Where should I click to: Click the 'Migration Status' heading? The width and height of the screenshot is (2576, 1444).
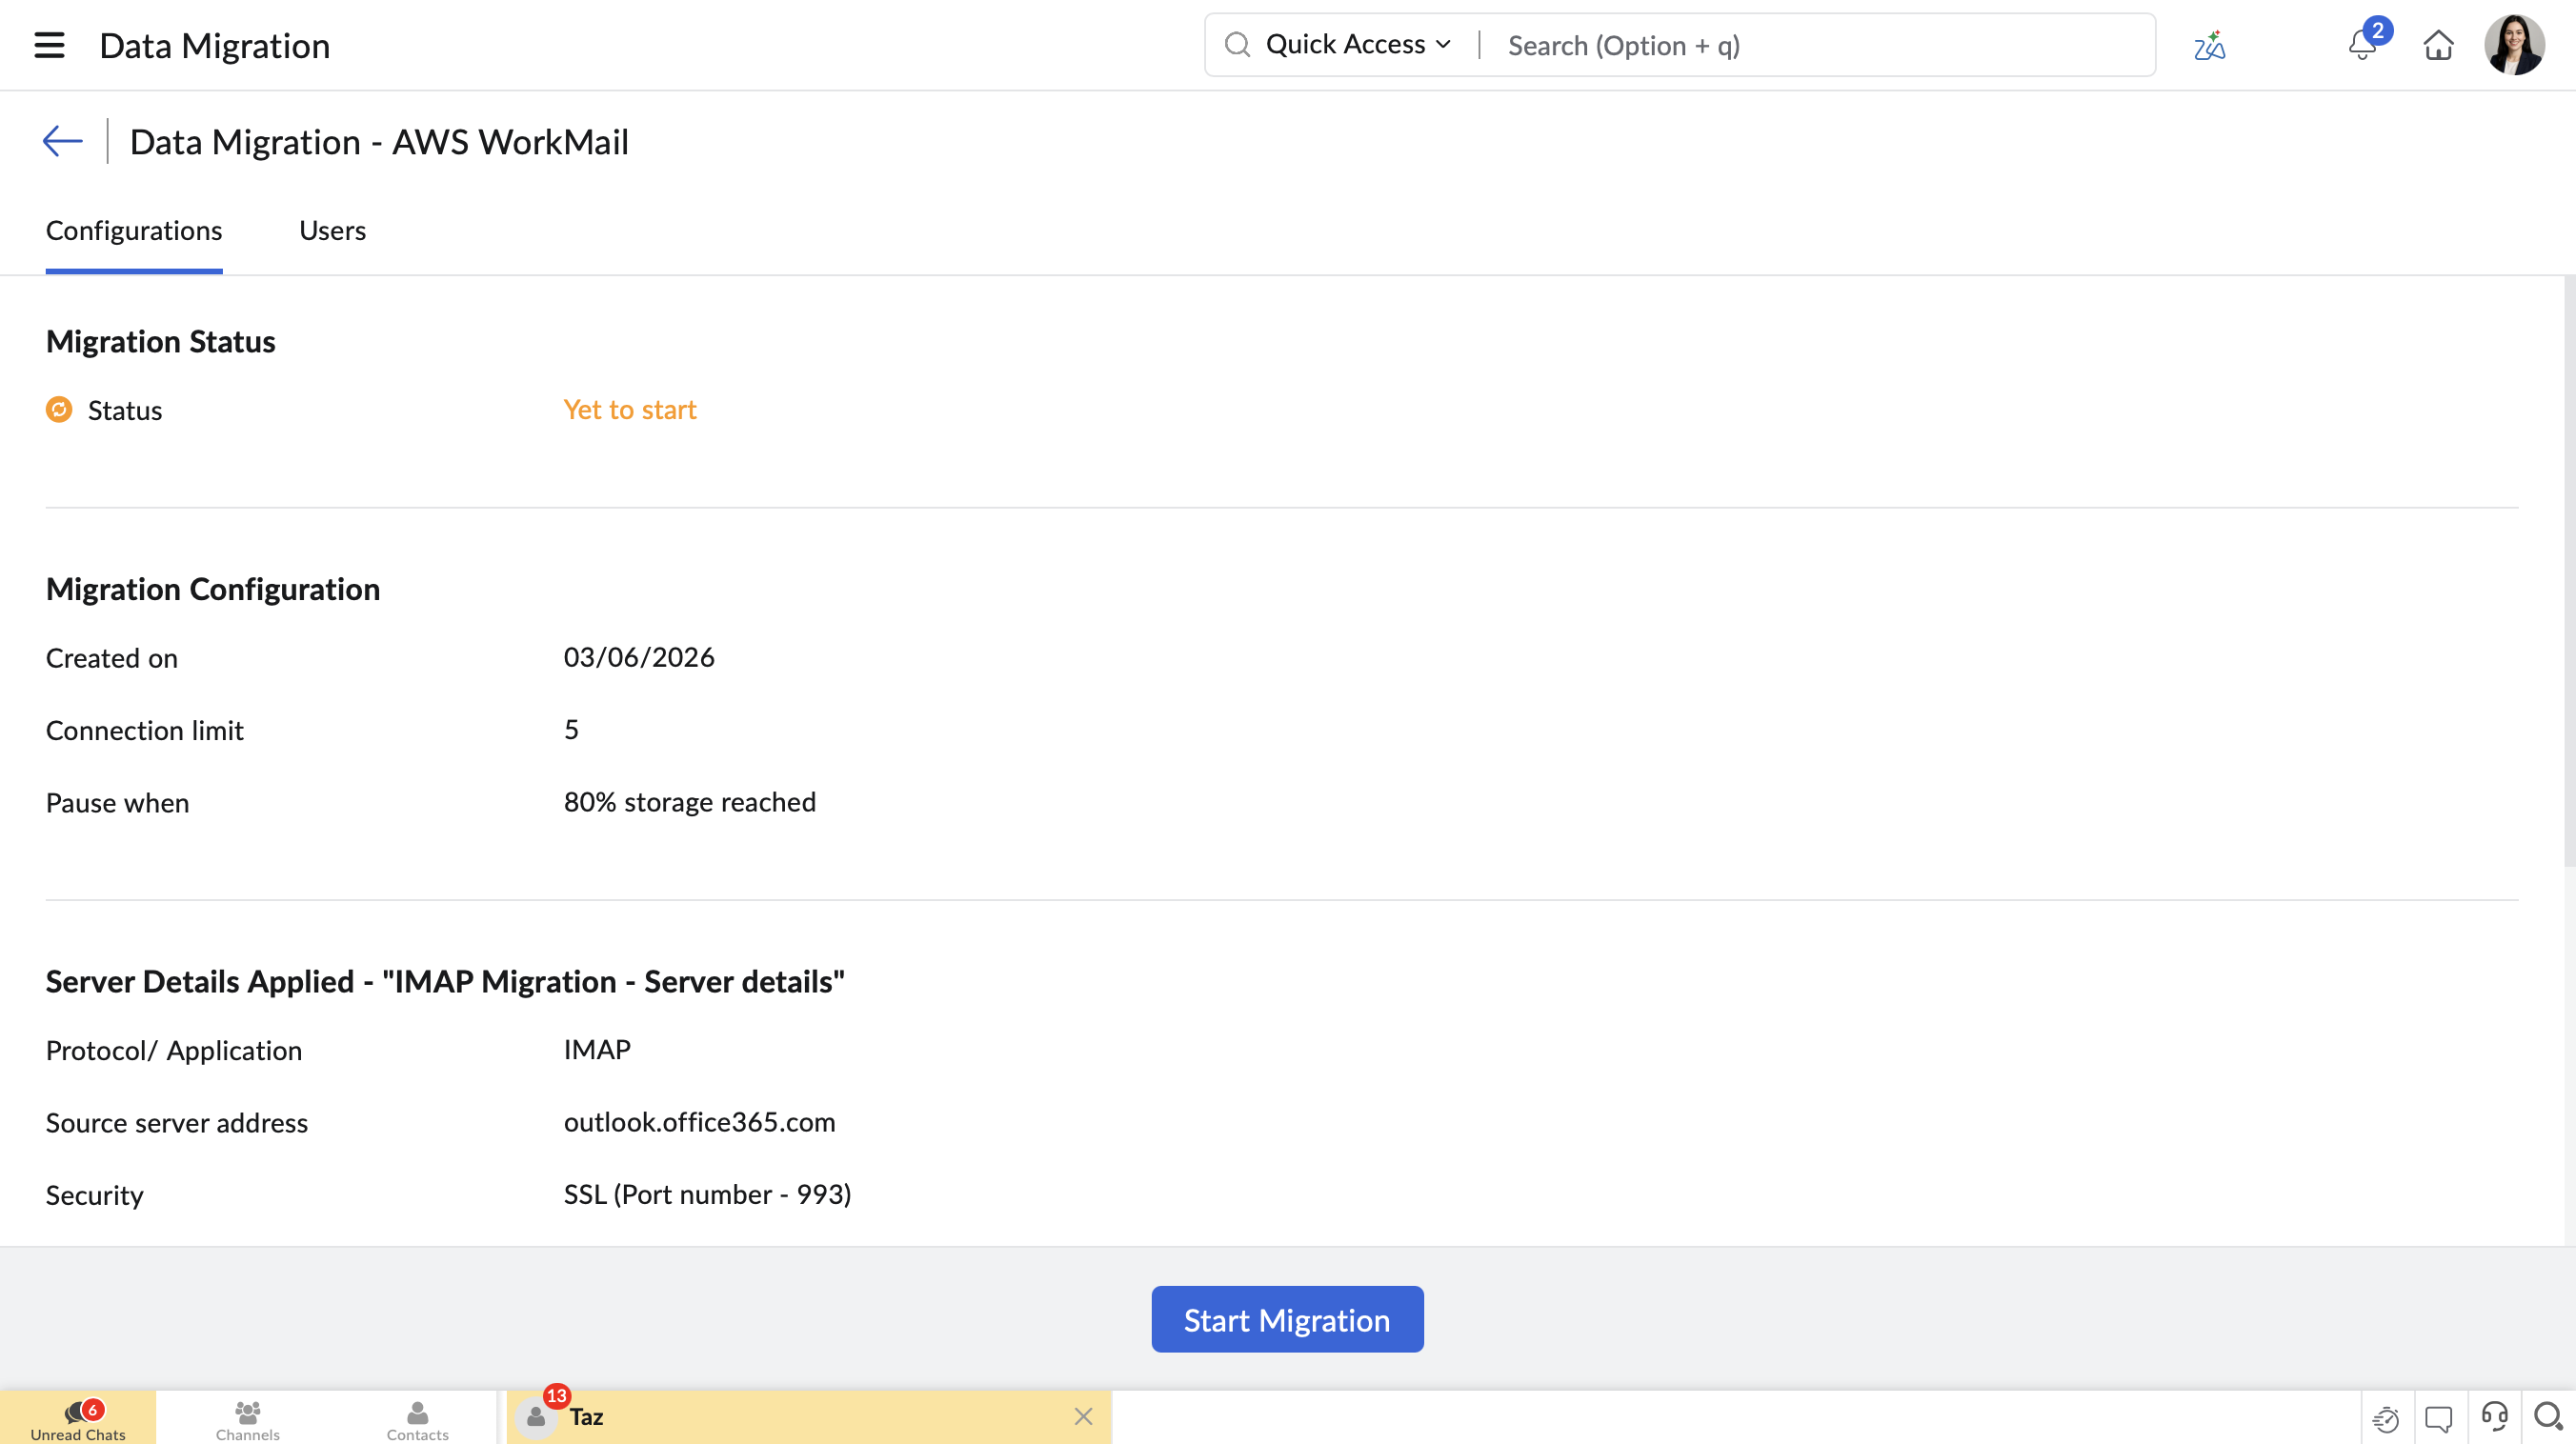[x=161, y=342]
